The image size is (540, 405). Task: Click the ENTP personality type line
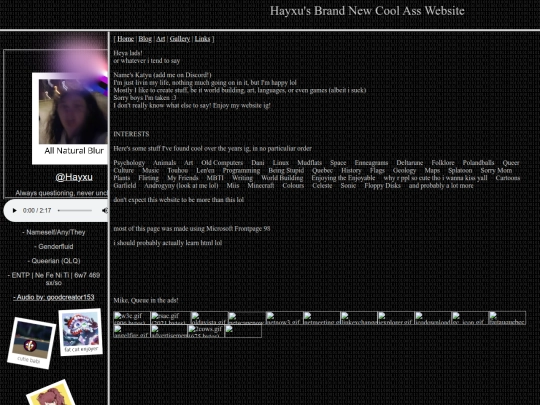pyautogui.click(x=54, y=279)
